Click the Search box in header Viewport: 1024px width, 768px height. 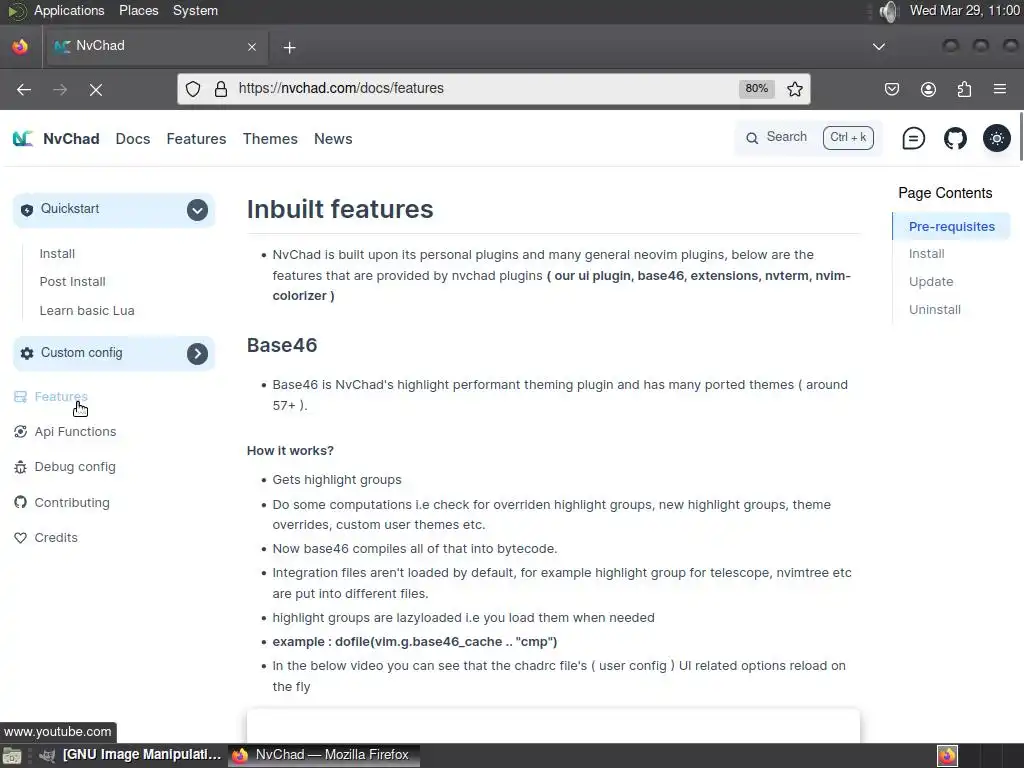pyautogui.click(x=808, y=138)
